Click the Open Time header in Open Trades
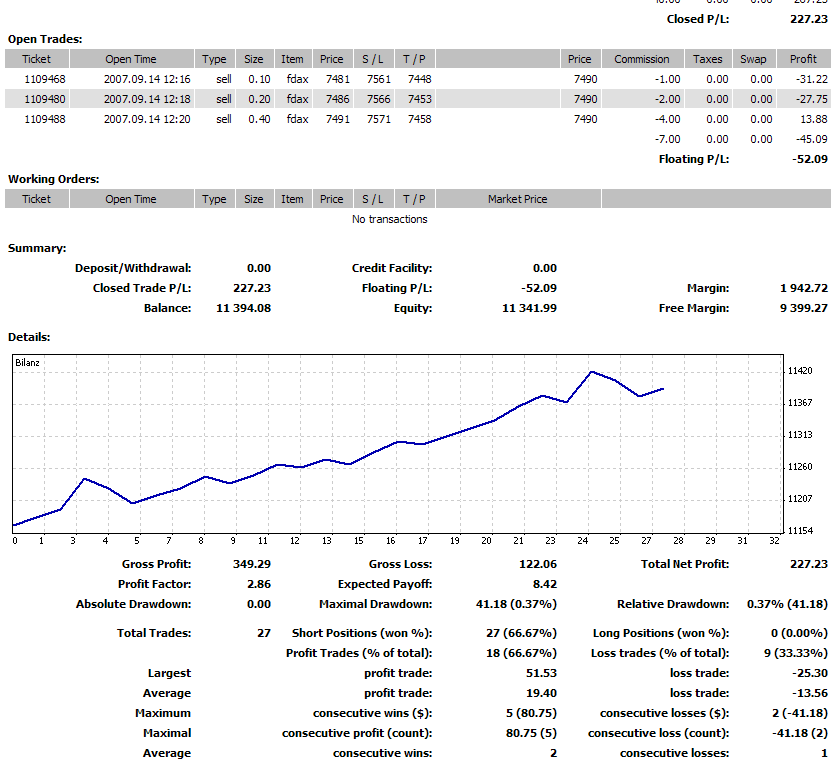Screen dimensions: 838x764 coord(130,59)
